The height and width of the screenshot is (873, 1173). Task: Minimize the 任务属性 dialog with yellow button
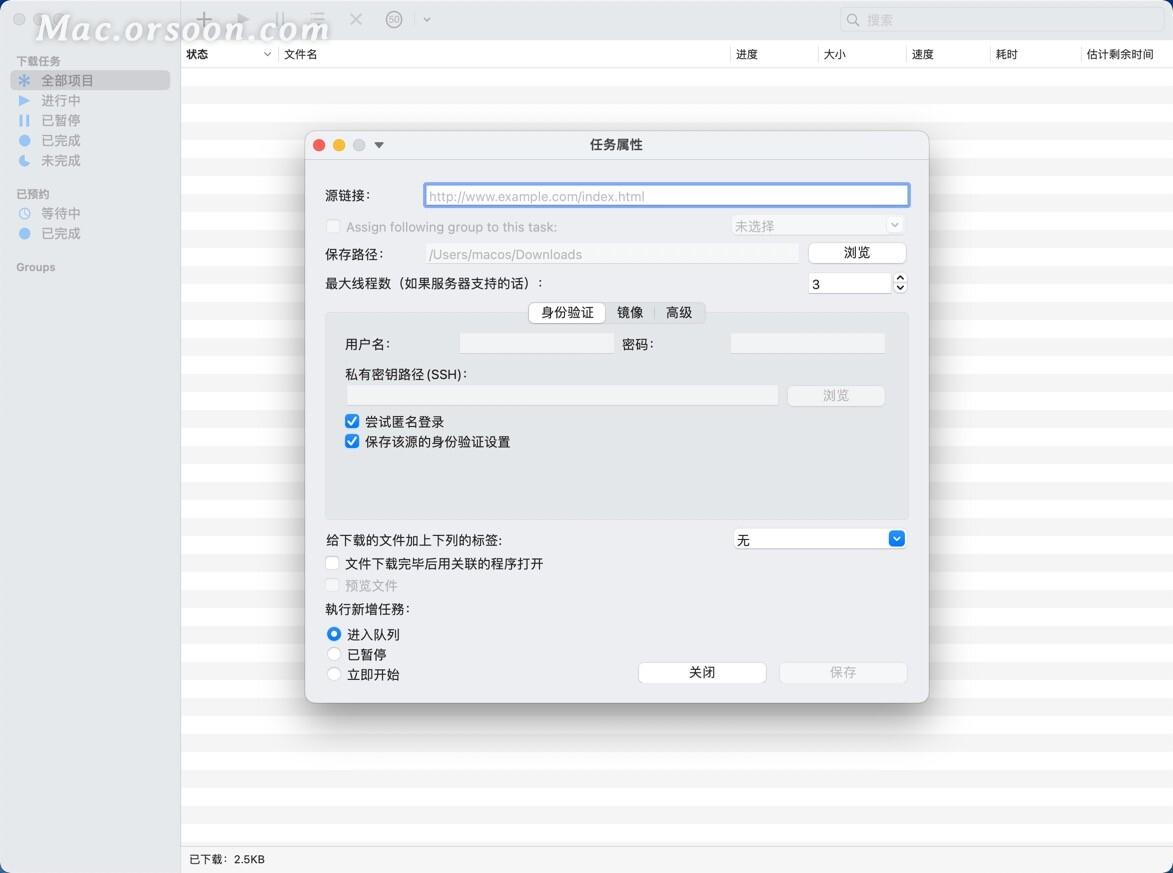point(339,145)
